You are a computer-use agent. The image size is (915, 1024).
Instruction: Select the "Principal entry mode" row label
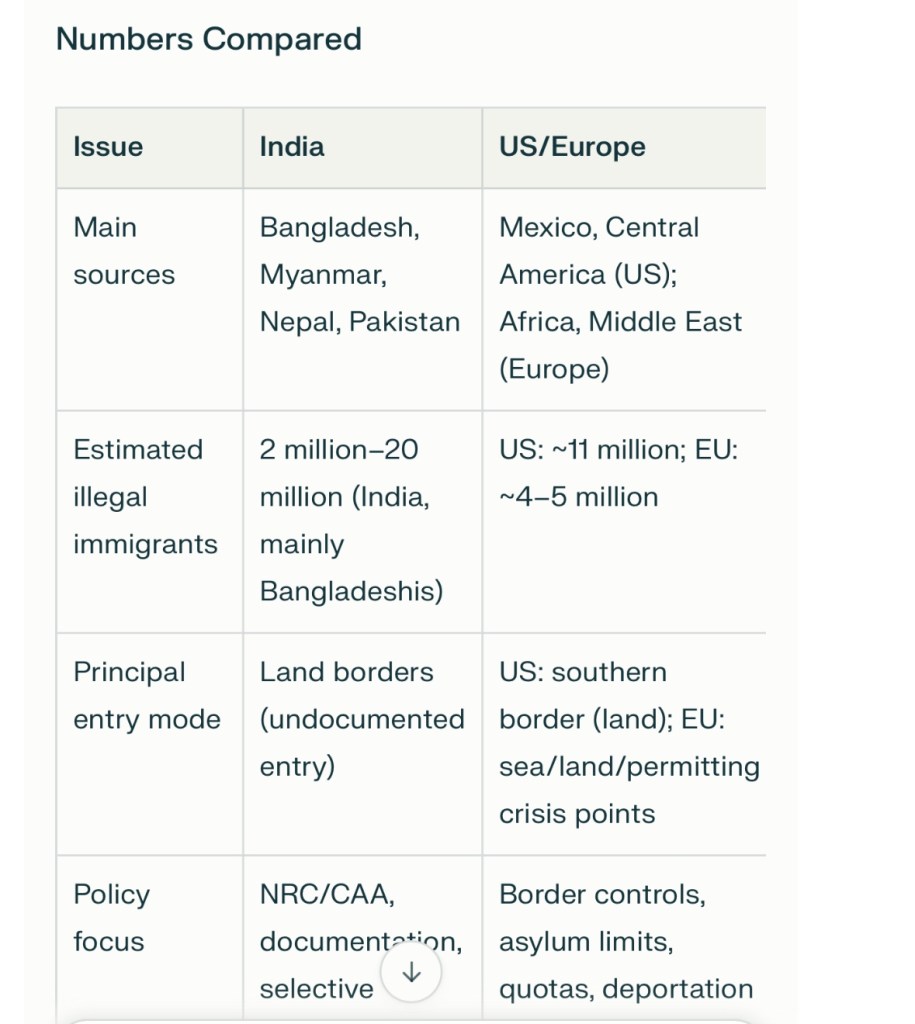(x=147, y=696)
